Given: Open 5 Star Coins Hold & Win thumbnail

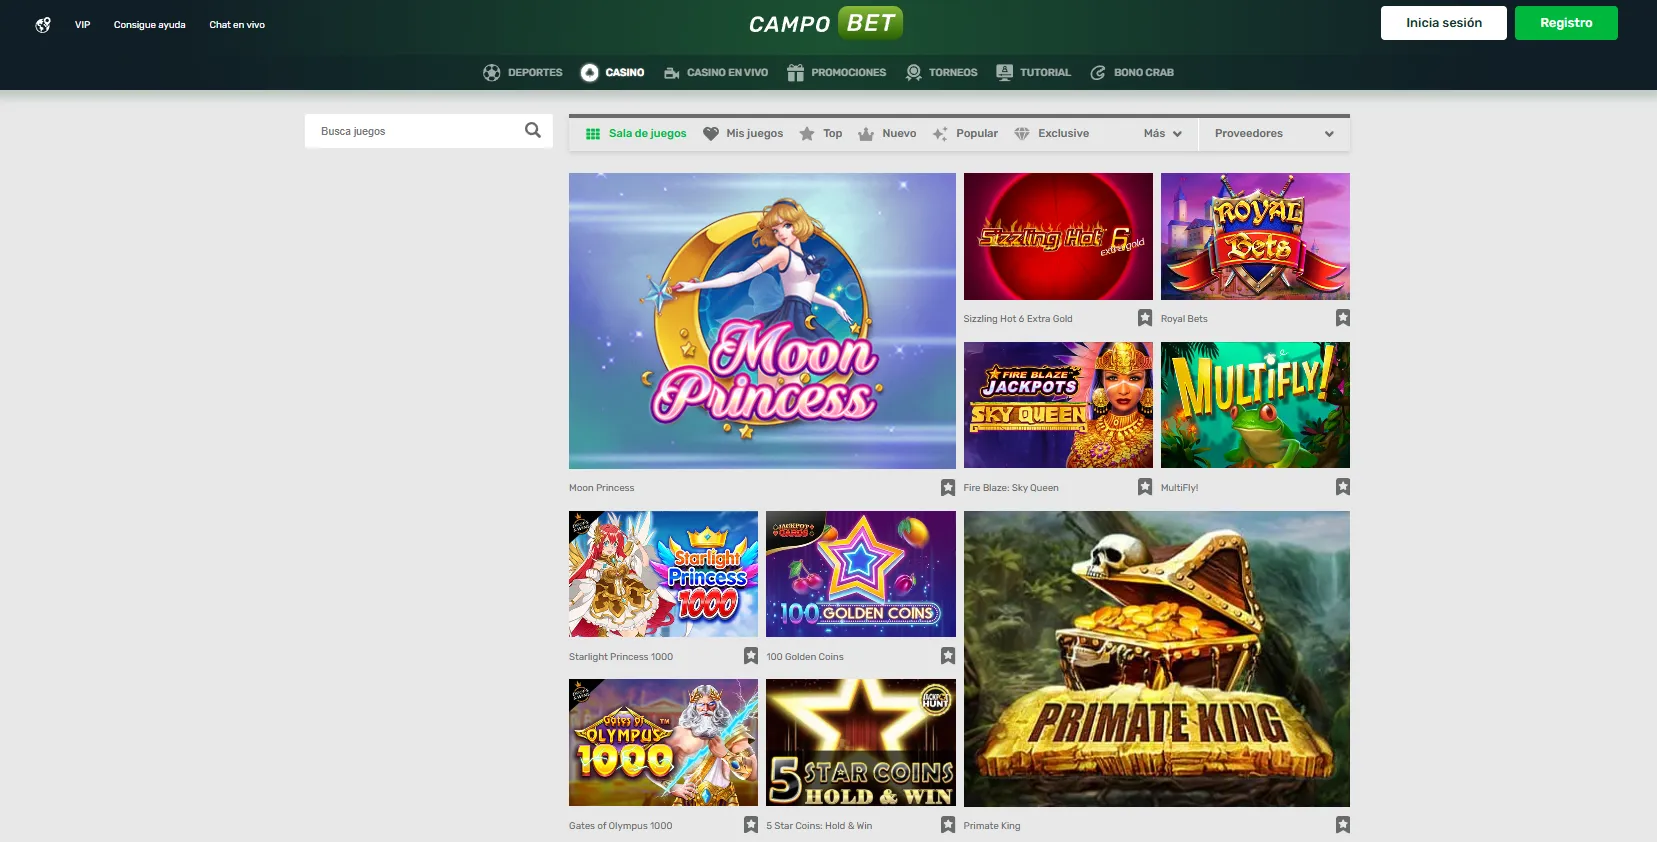Looking at the screenshot, I should pyautogui.click(x=861, y=743).
